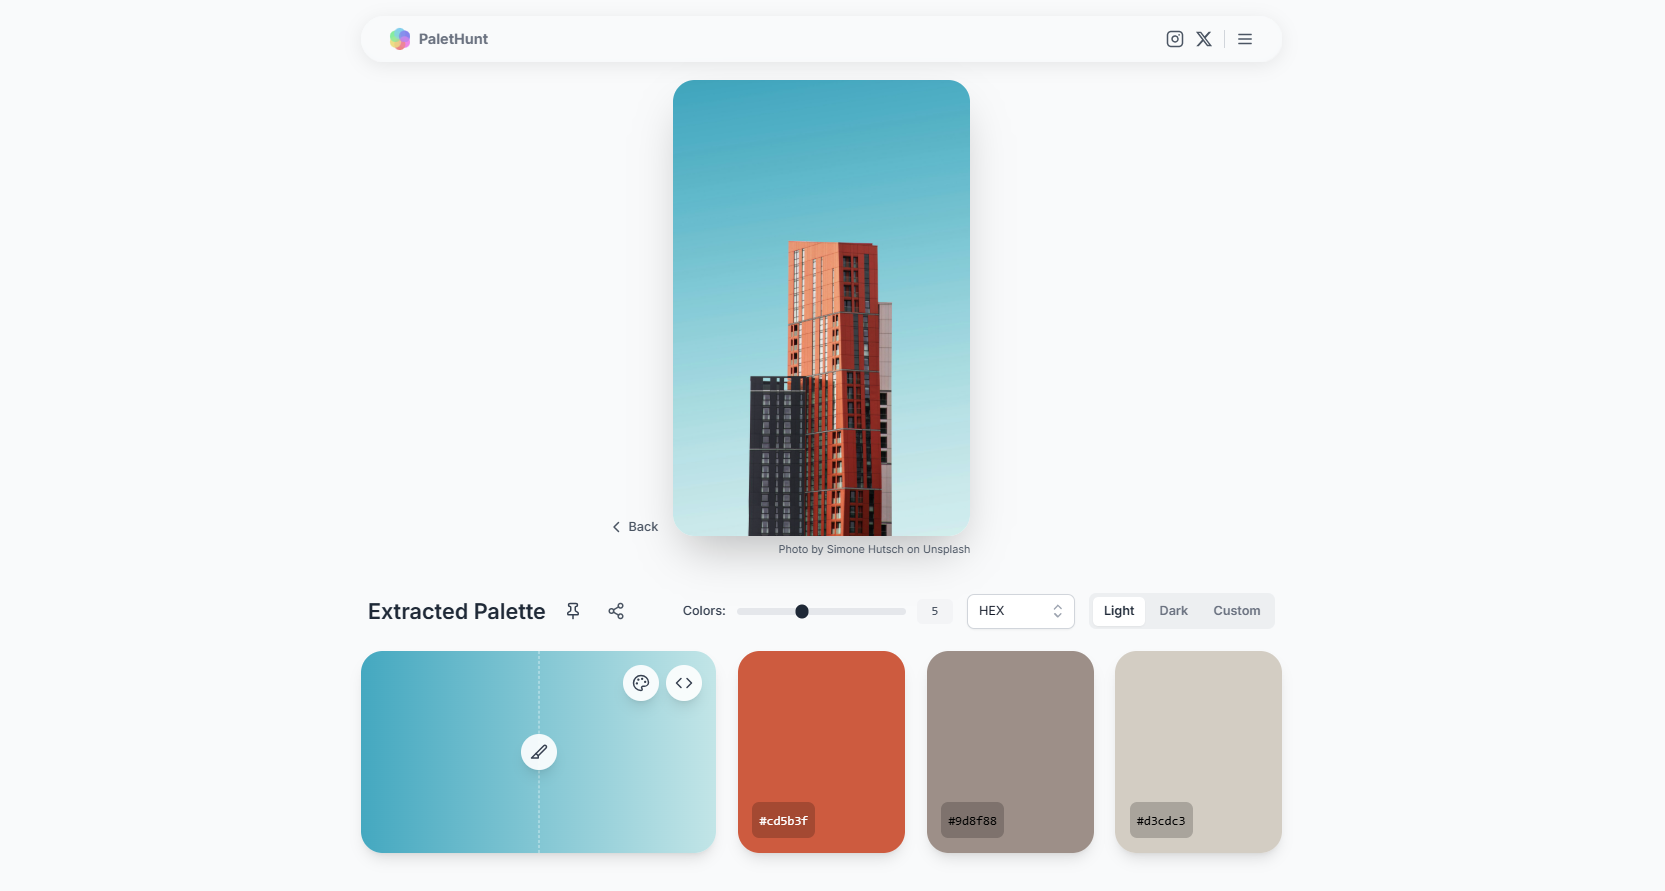Screen dimensions: 1665x891
Task: Open the Instagram link icon
Action: (x=1175, y=39)
